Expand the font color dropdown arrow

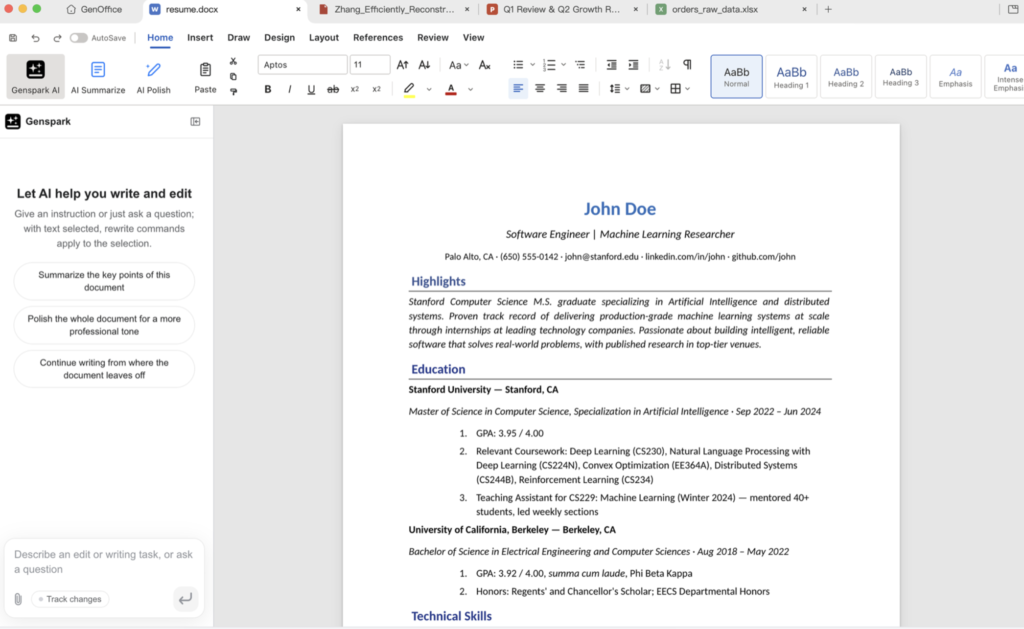[x=470, y=89]
